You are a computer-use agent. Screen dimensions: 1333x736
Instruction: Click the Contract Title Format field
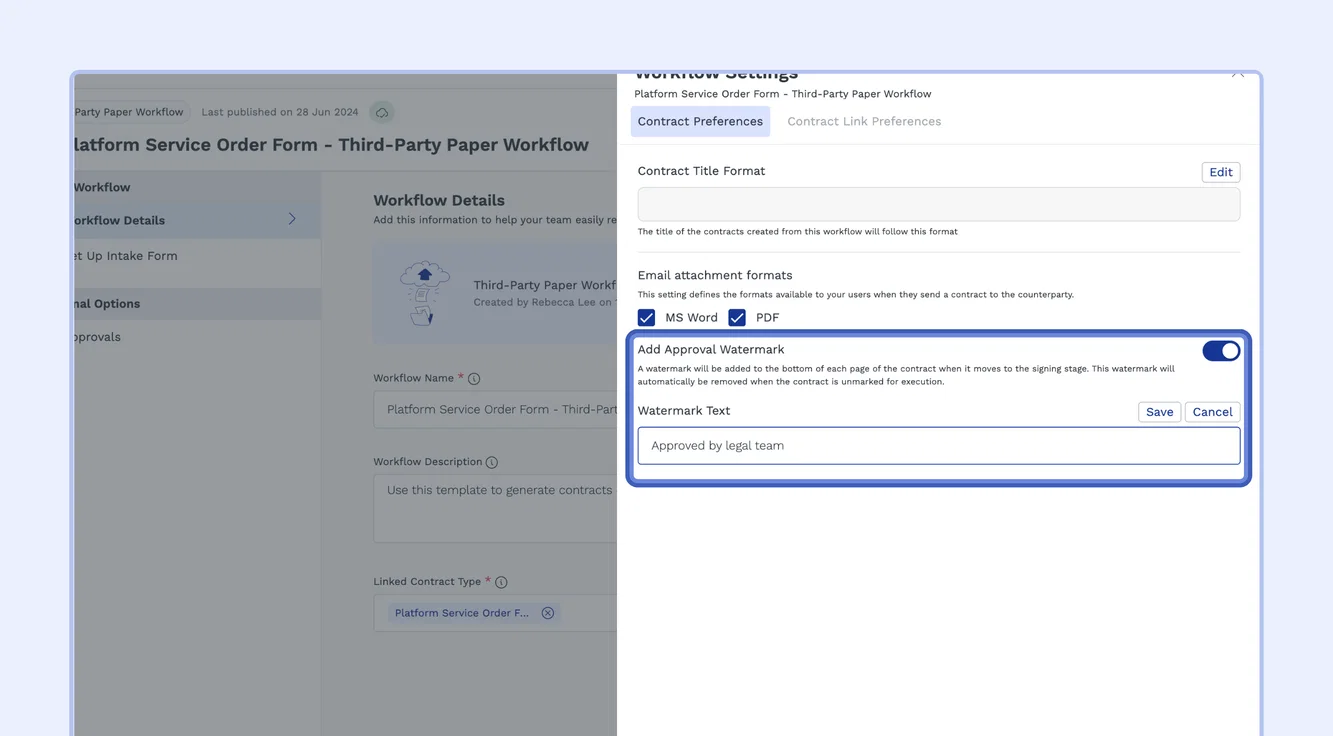[x=939, y=204]
